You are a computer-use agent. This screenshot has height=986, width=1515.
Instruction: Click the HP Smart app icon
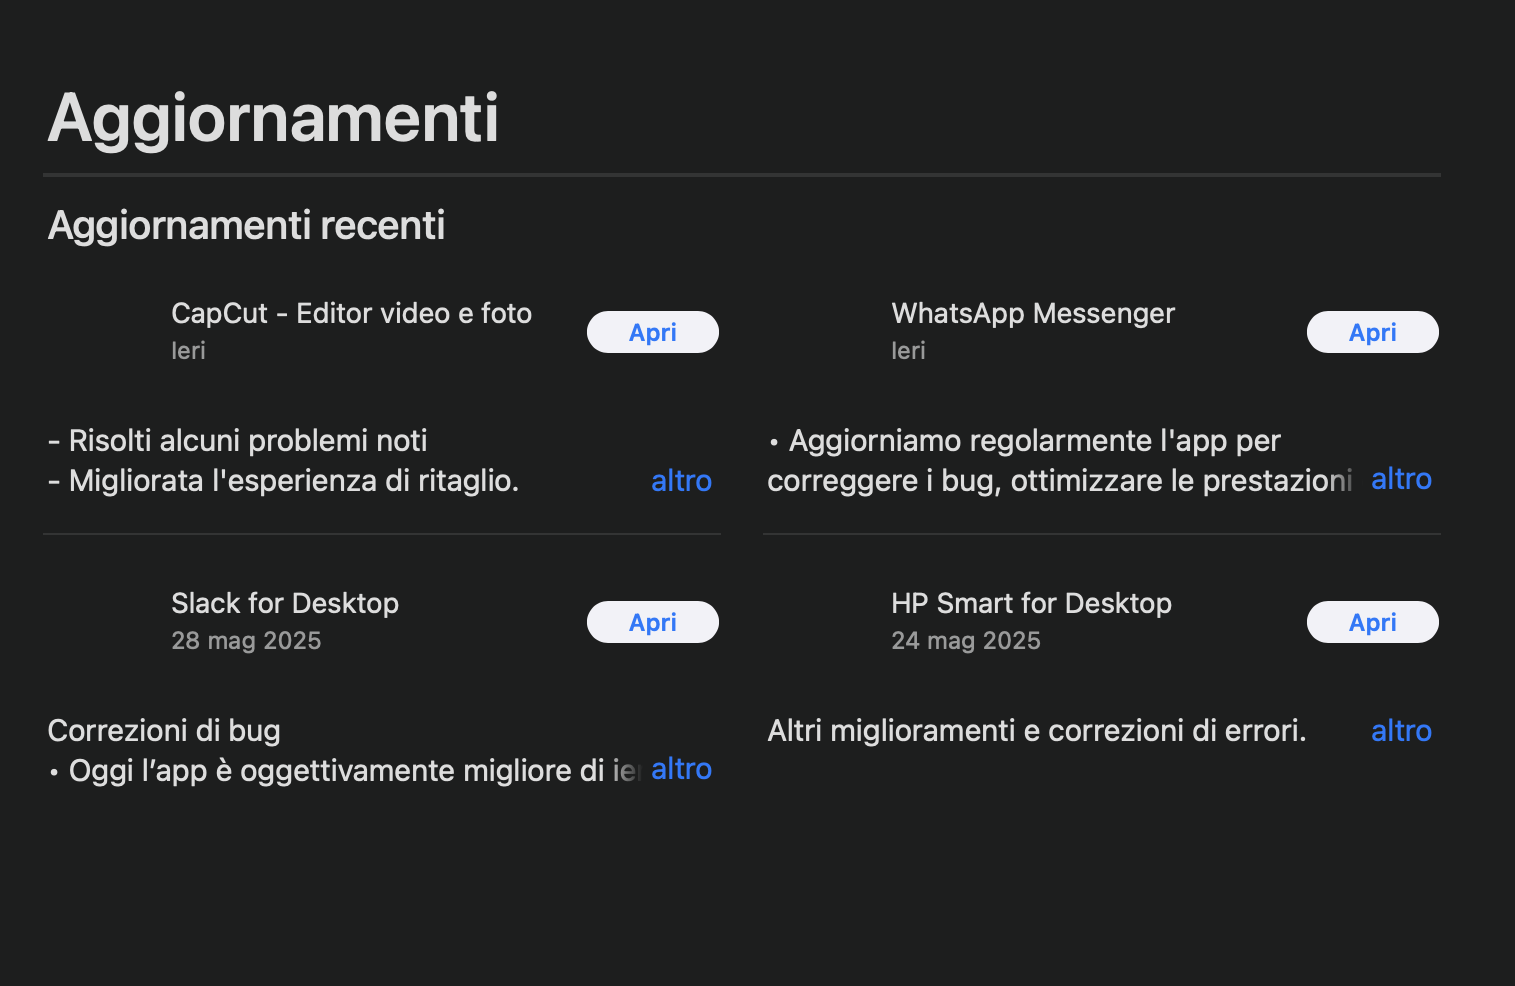tap(825, 621)
